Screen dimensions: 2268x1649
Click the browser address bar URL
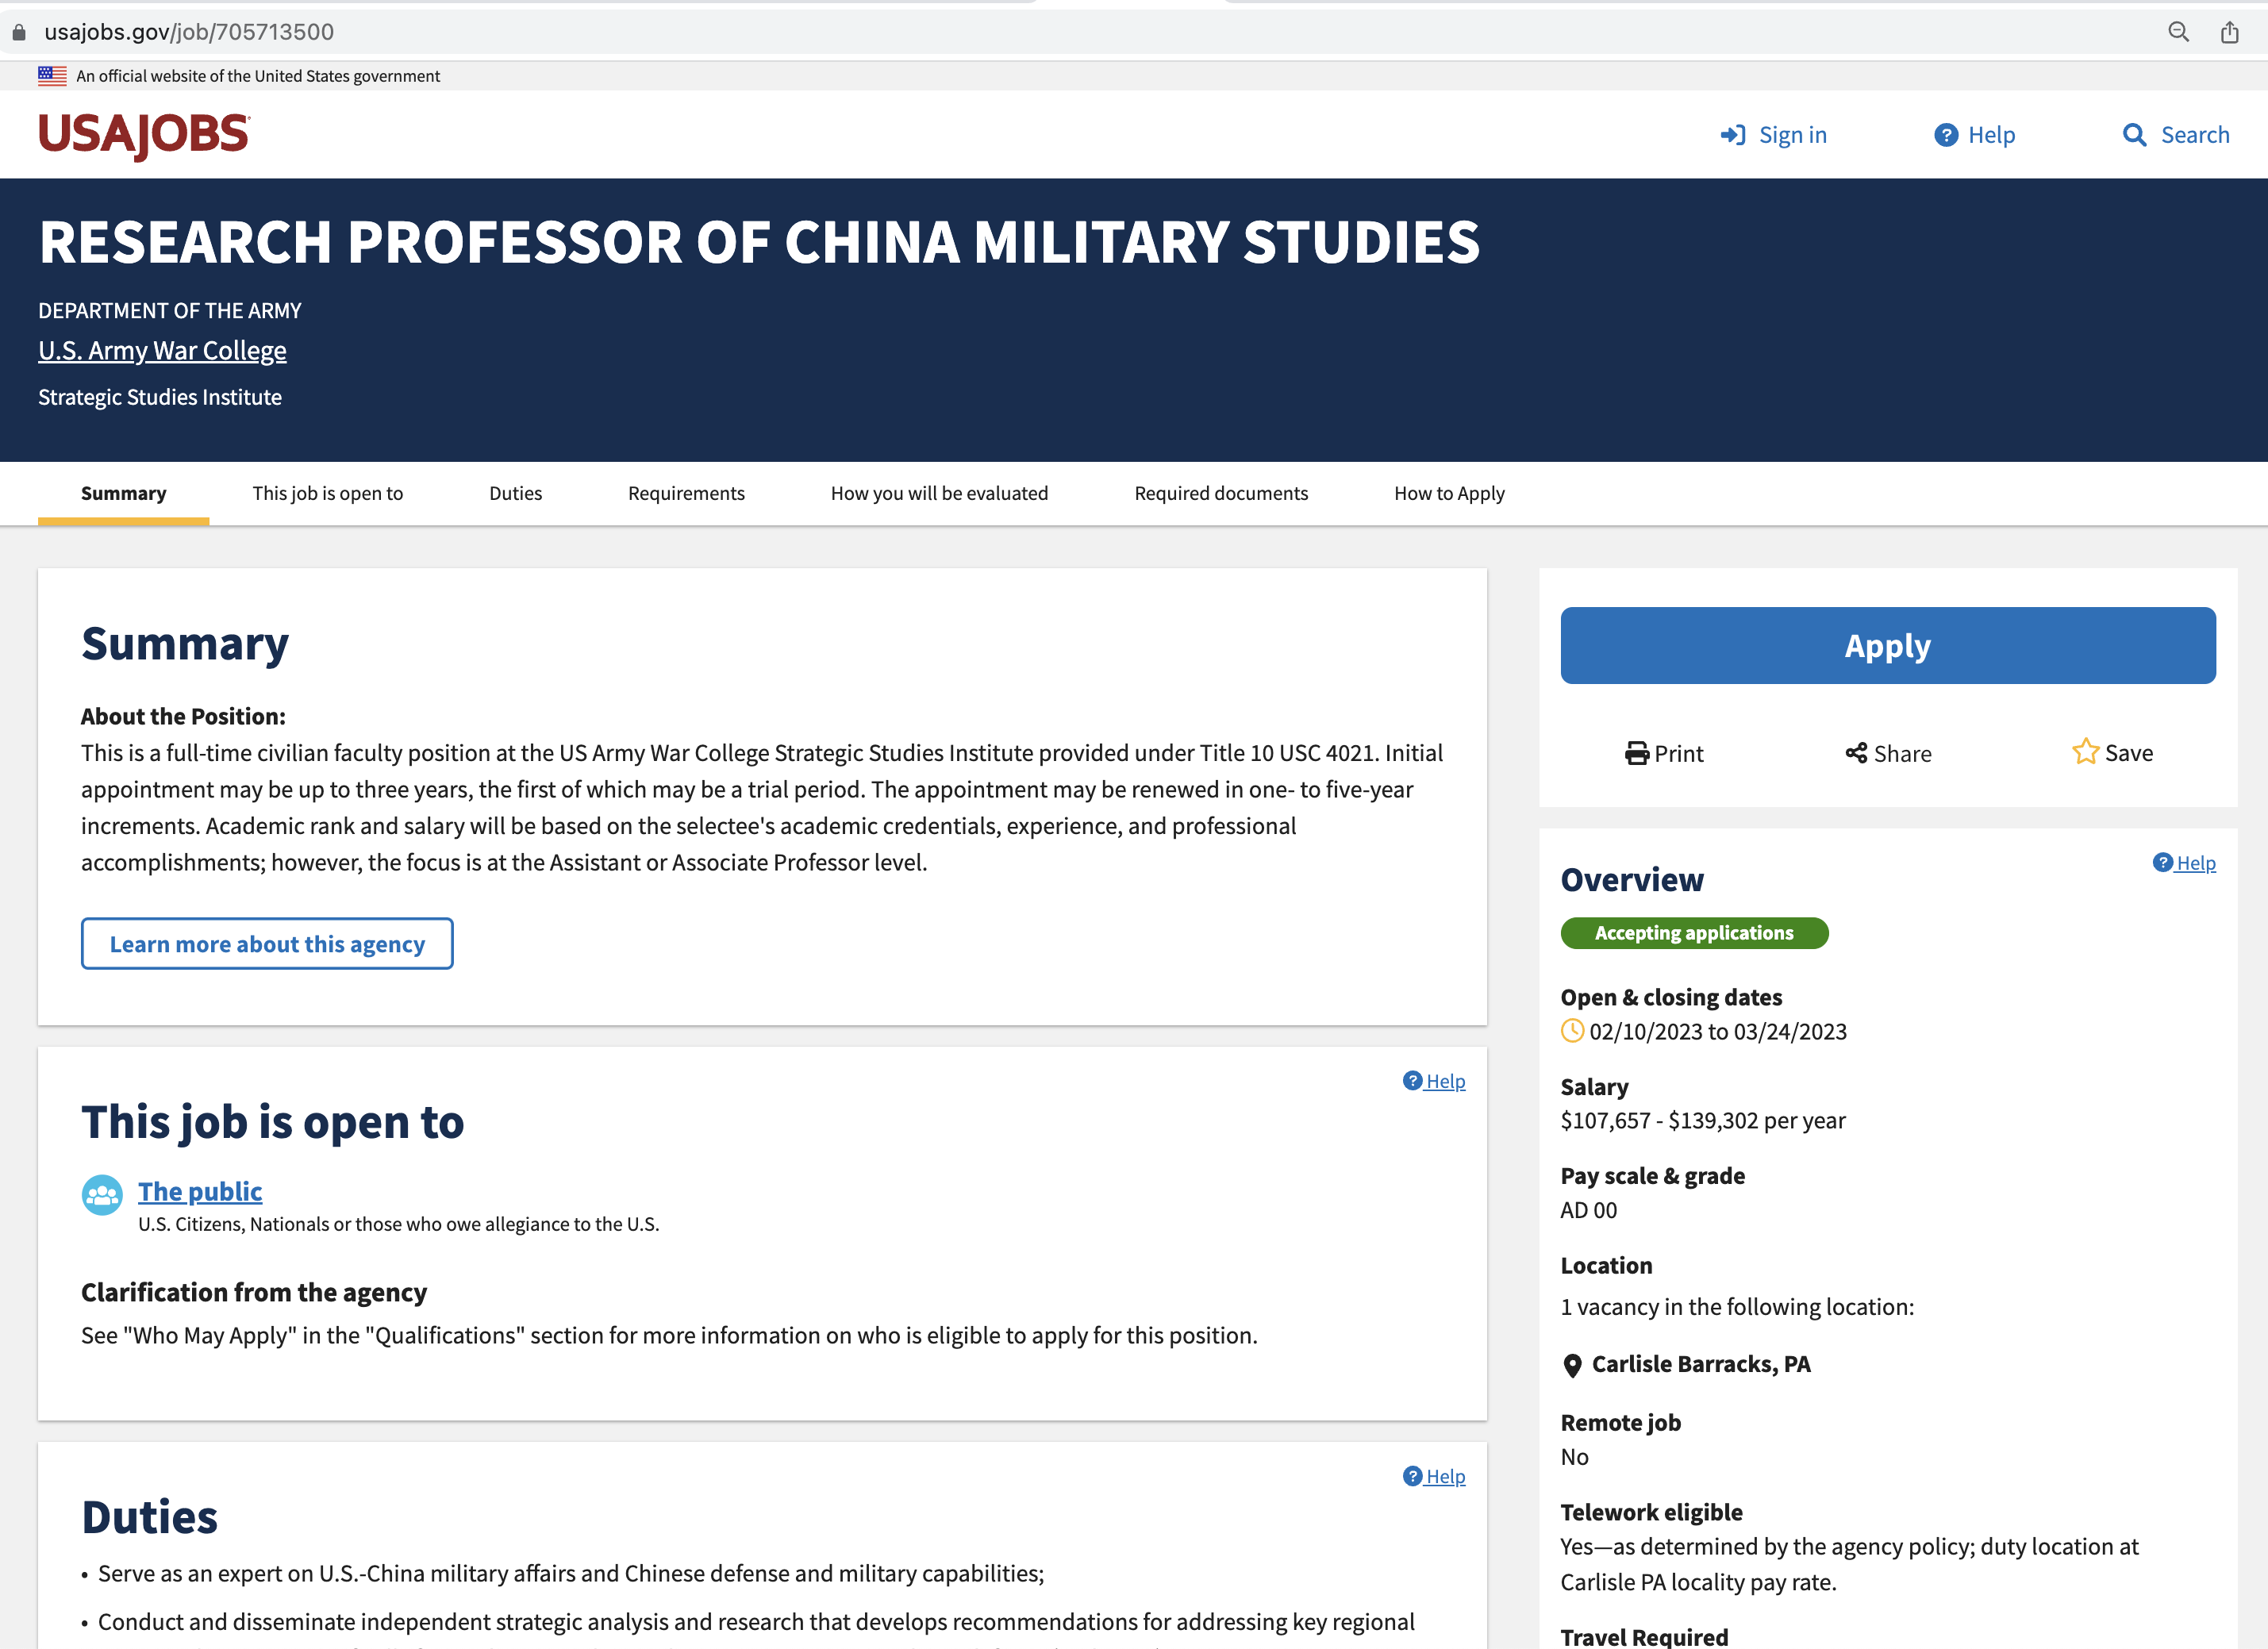pyautogui.click(x=189, y=32)
